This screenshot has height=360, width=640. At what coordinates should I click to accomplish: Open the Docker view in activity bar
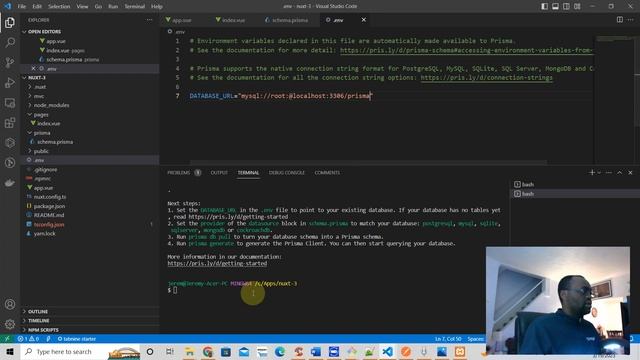[x=10, y=183]
